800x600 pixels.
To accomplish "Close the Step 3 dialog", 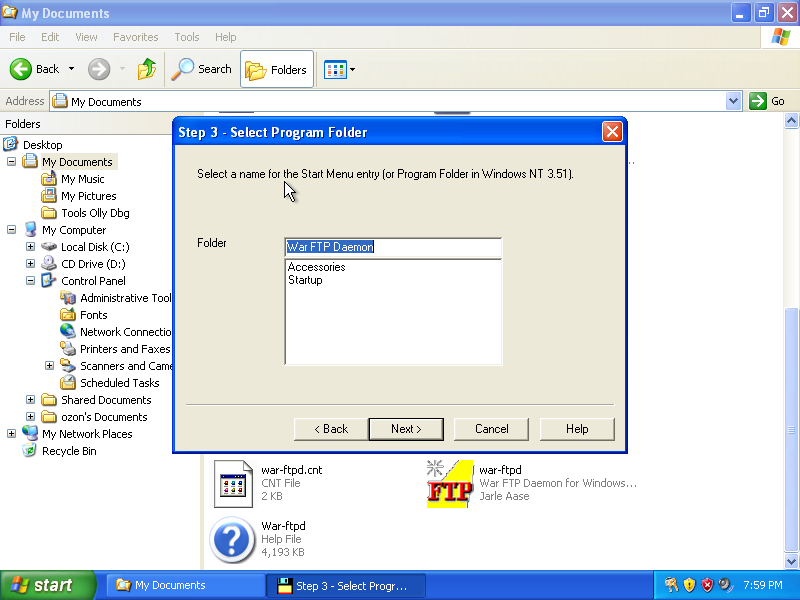I will coord(612,132).
